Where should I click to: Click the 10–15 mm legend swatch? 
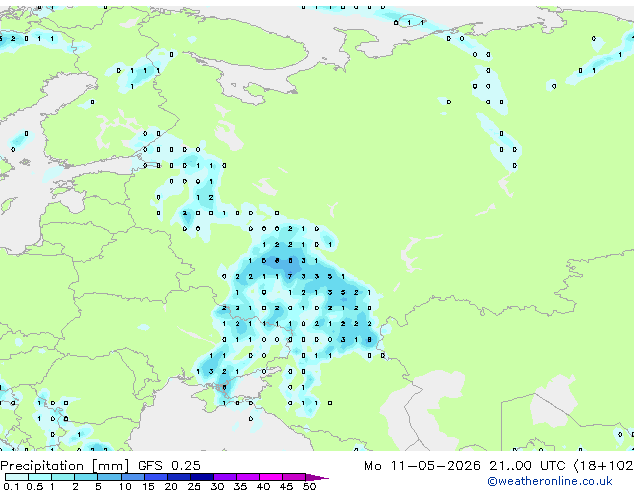pos(133,477)
